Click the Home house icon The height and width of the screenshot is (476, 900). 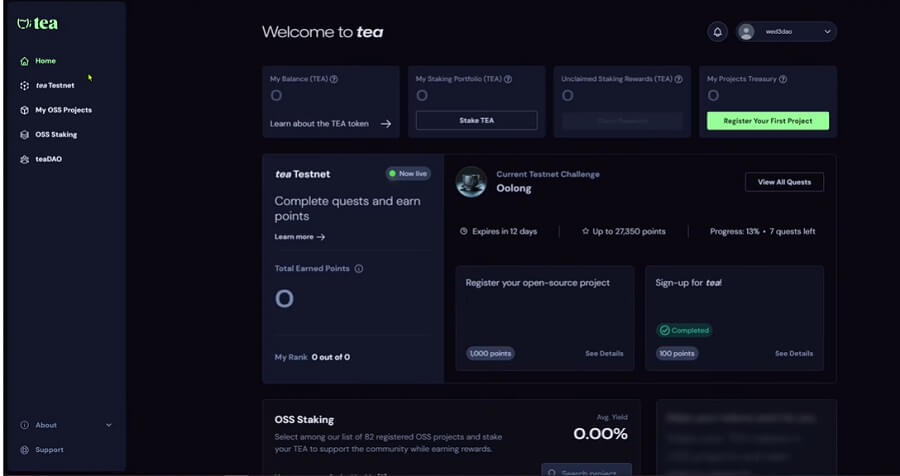click(24, 61)
